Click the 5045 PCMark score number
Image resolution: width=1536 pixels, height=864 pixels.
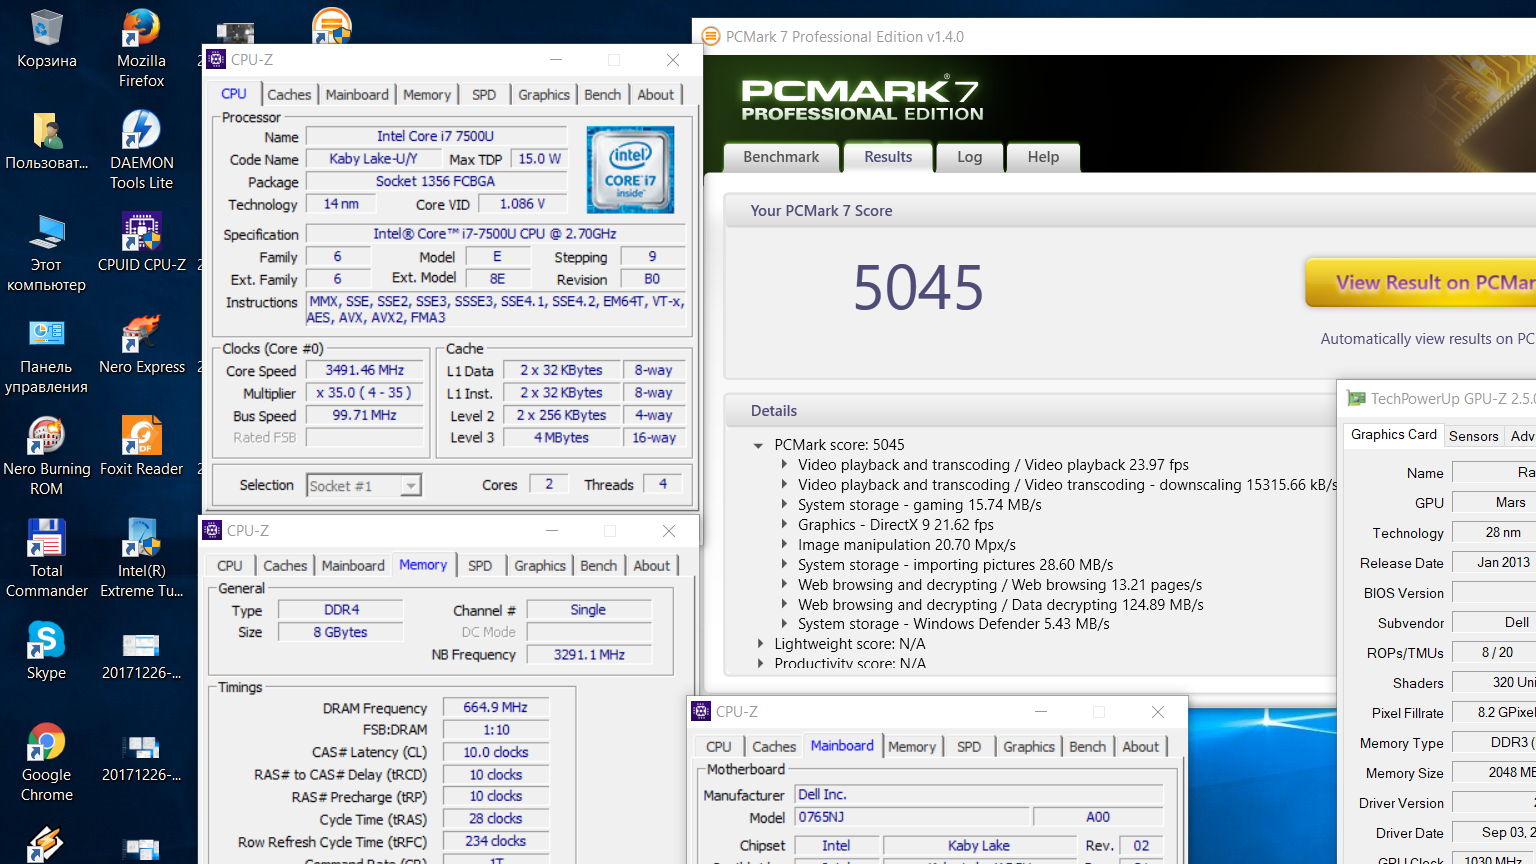click(918, 288)
